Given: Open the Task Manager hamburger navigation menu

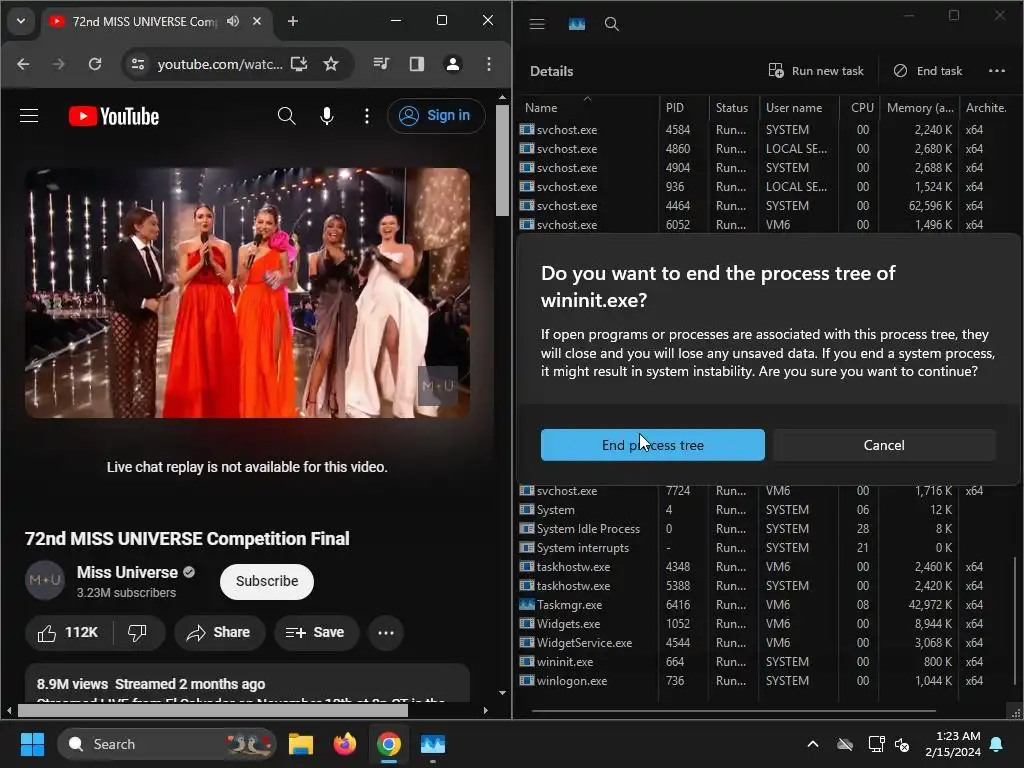Looking at the screenshot, I should [537, 24].
